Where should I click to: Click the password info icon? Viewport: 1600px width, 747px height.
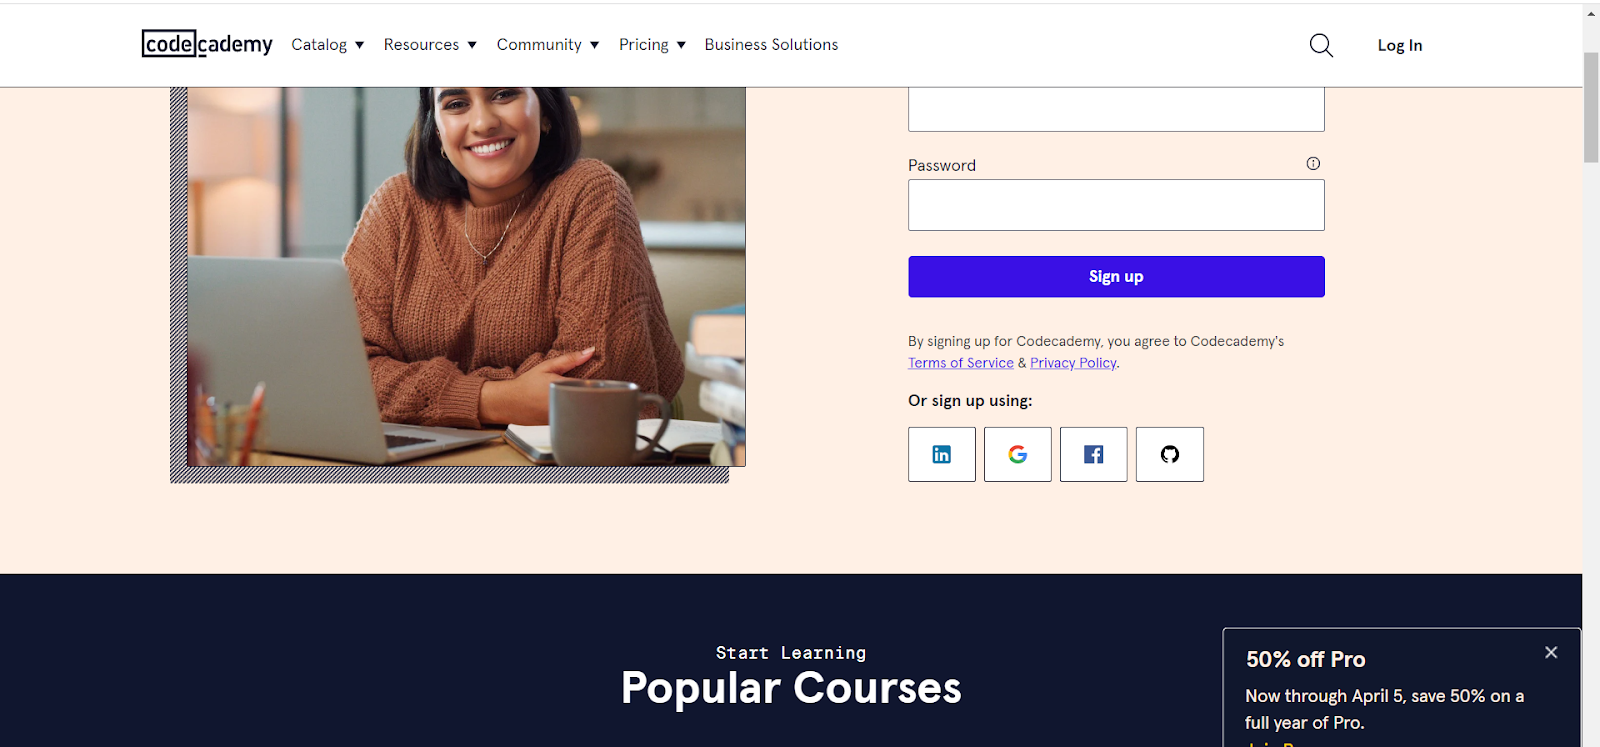pos(1313,164)
